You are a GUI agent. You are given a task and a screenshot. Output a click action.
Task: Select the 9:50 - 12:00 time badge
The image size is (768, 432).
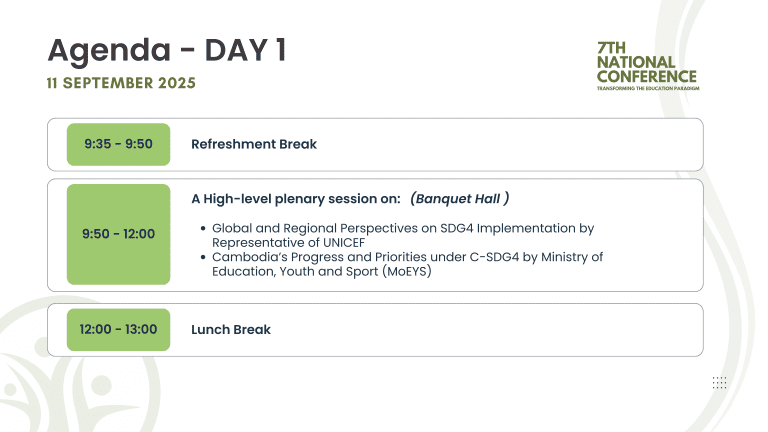[x=119, y=234]
